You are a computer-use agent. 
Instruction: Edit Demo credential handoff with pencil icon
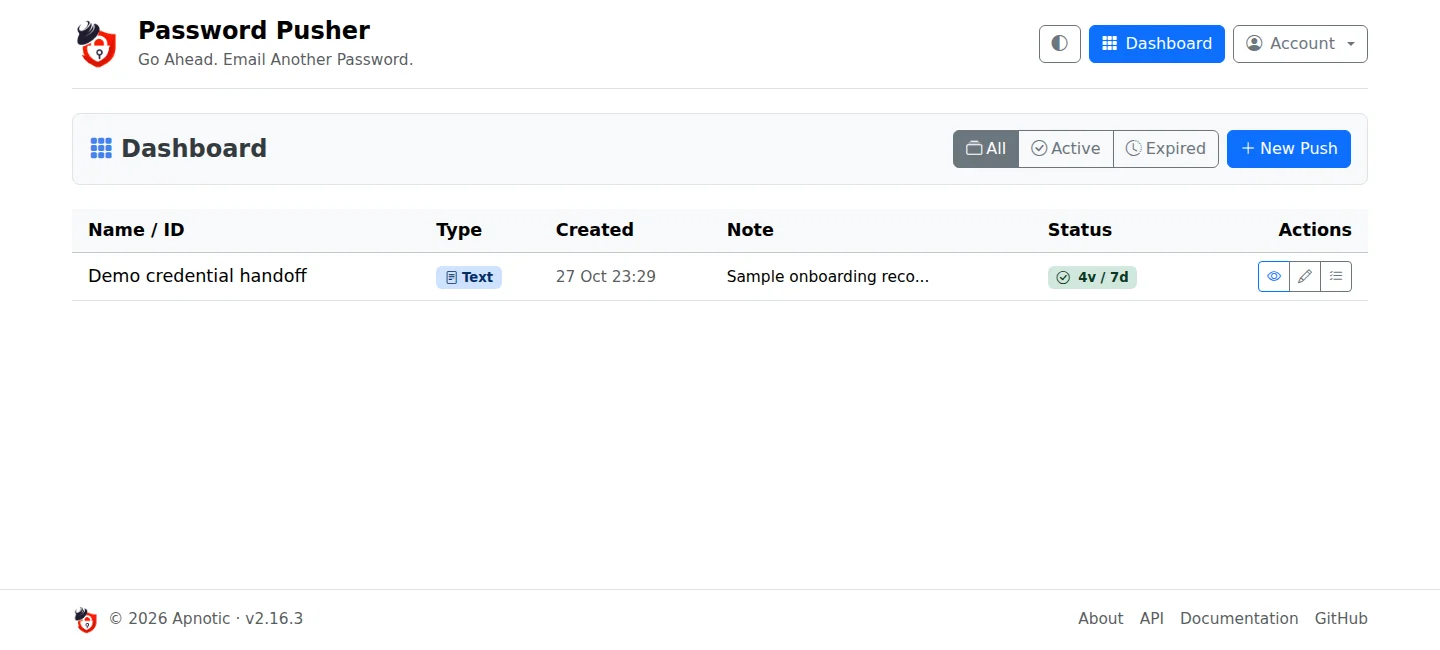(x=1305, y=277)
